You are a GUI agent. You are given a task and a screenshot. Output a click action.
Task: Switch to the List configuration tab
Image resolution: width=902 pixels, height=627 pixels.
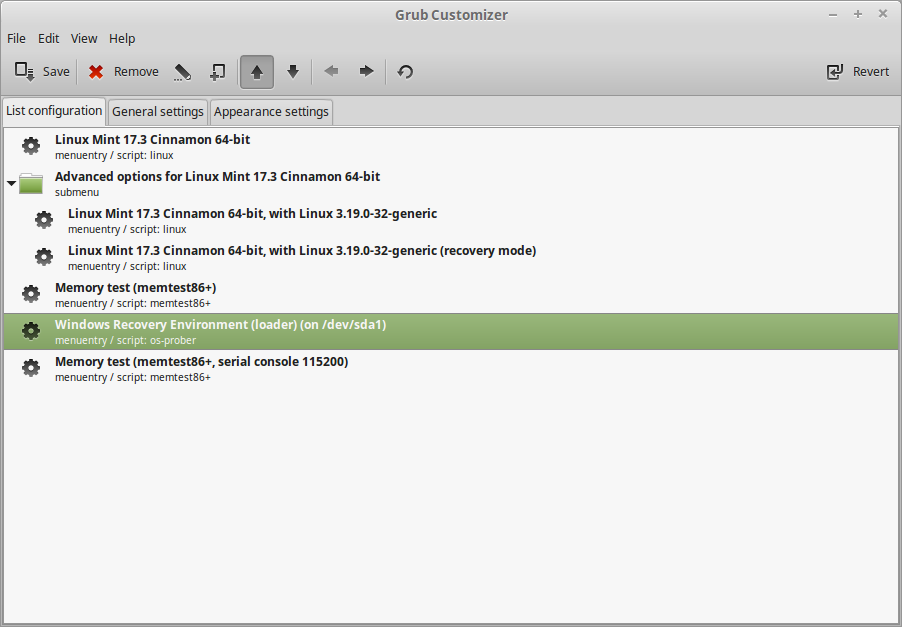click(x=54, y=110)
